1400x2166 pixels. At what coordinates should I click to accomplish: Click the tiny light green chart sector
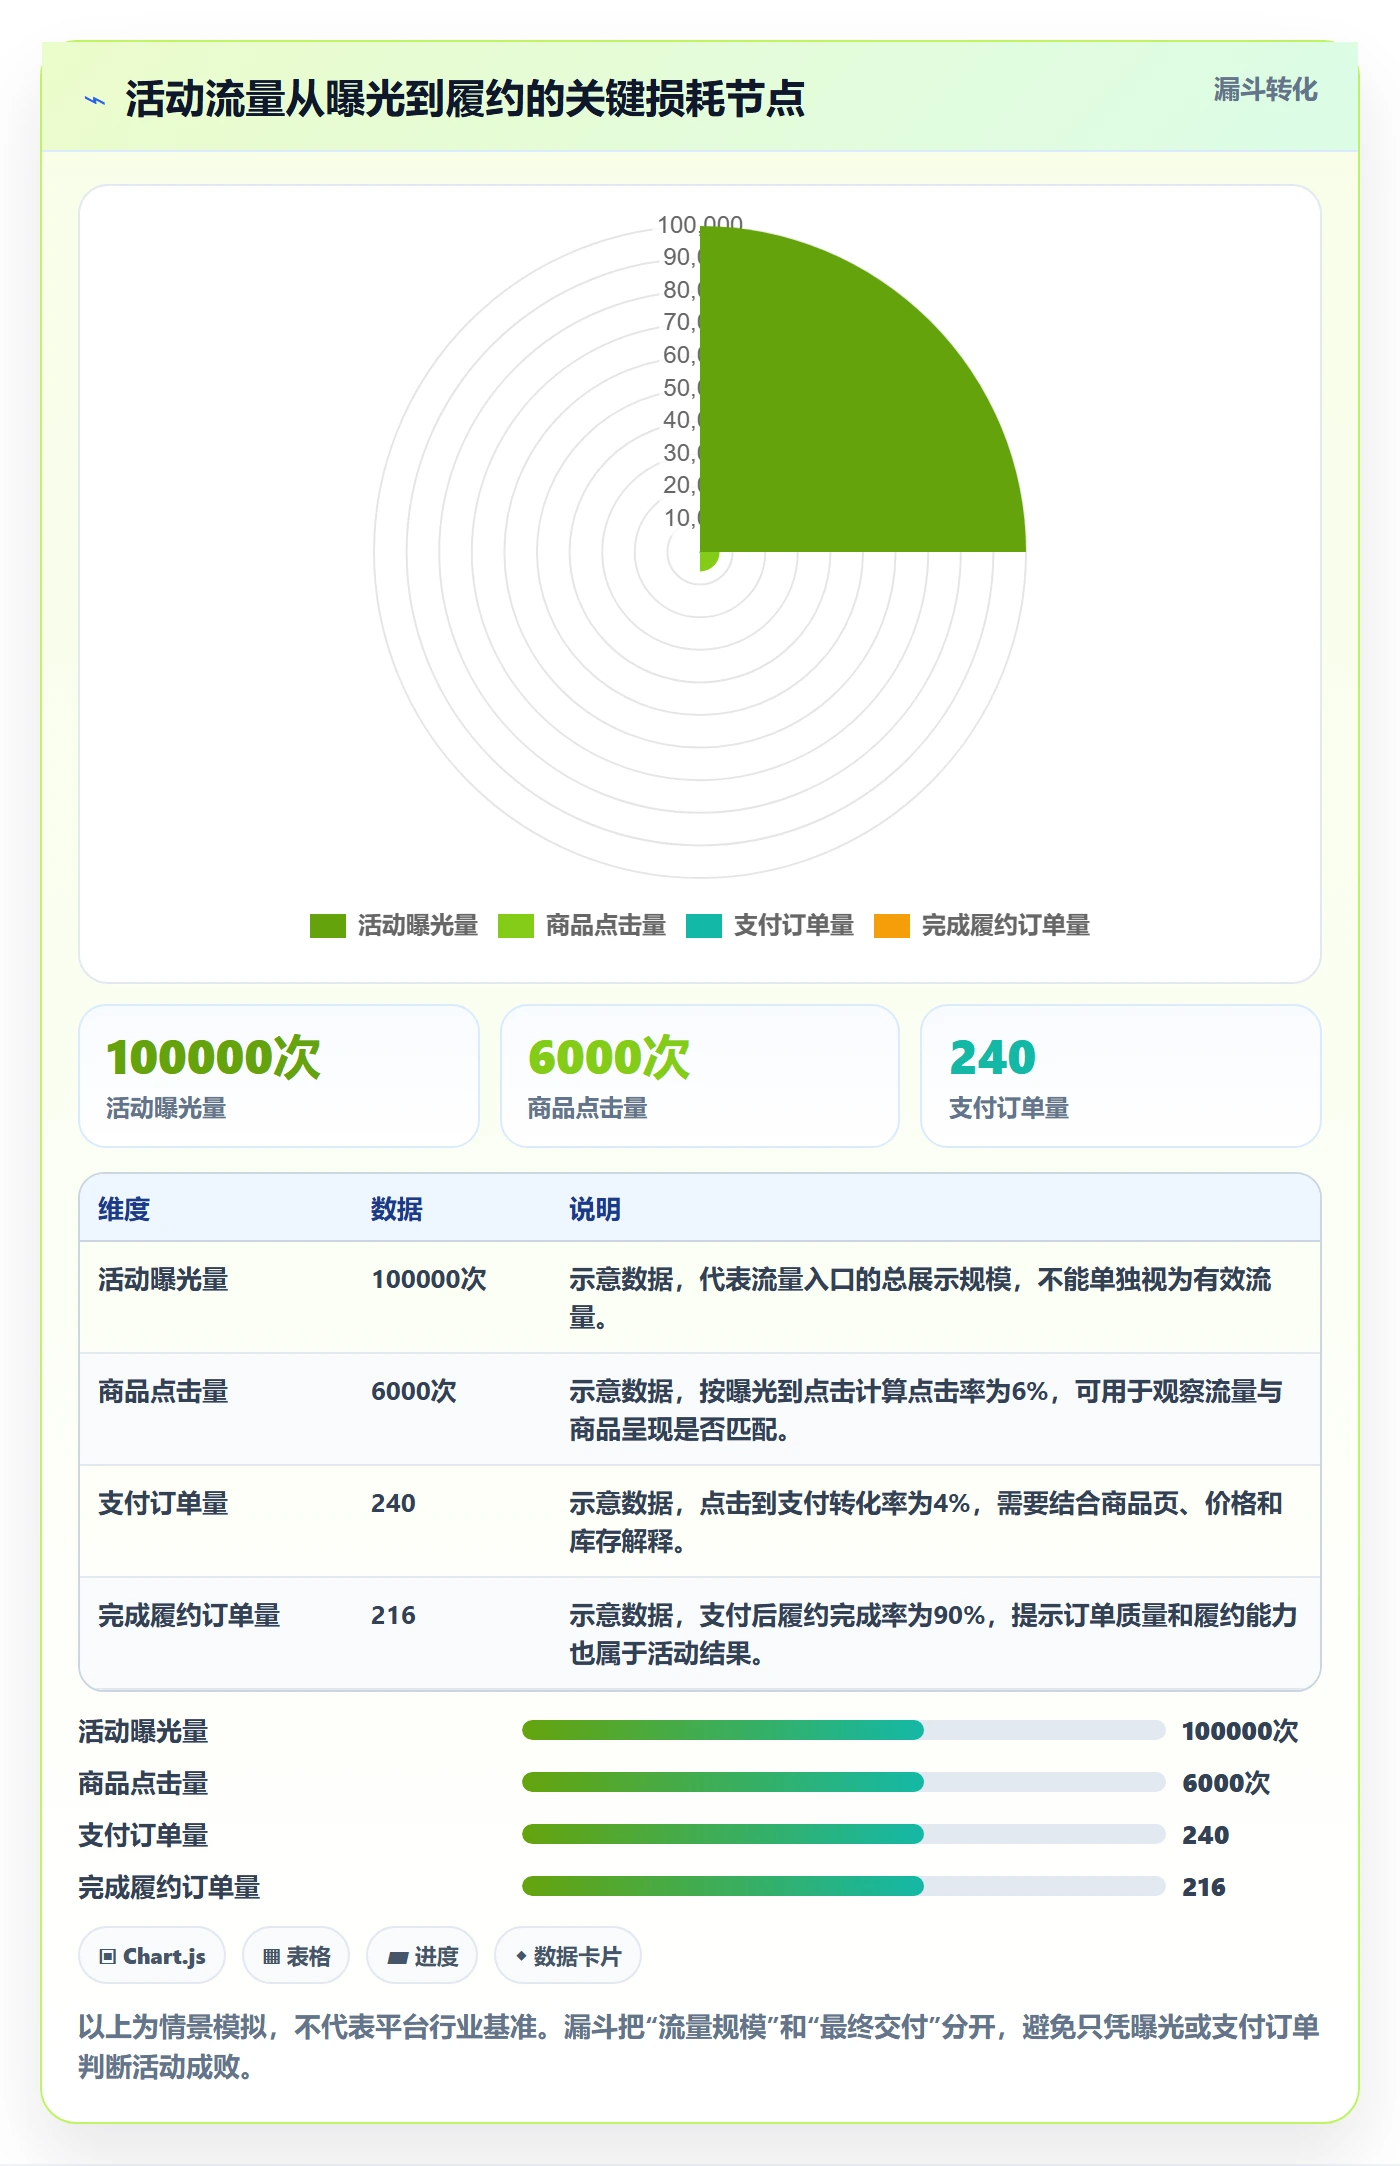[x=708, y=560]
